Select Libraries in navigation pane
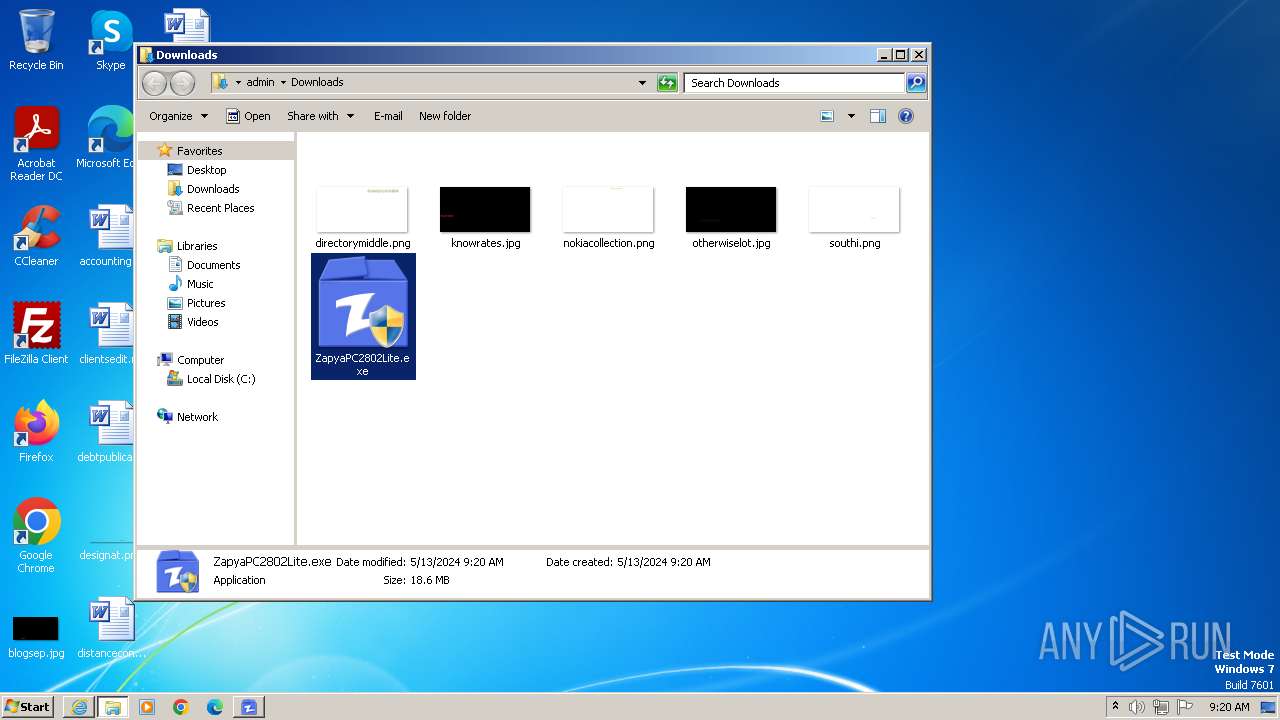The image size is (1280, 720). [197, 246]
